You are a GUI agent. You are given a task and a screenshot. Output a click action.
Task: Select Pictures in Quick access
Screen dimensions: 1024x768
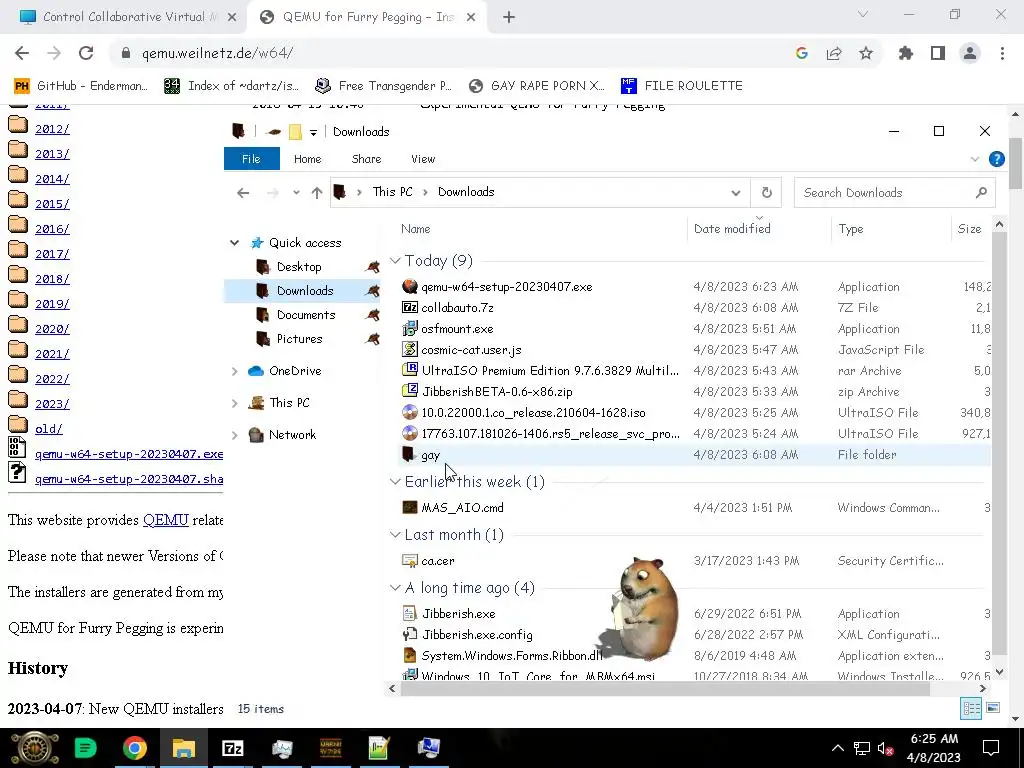tap(299, 339)
